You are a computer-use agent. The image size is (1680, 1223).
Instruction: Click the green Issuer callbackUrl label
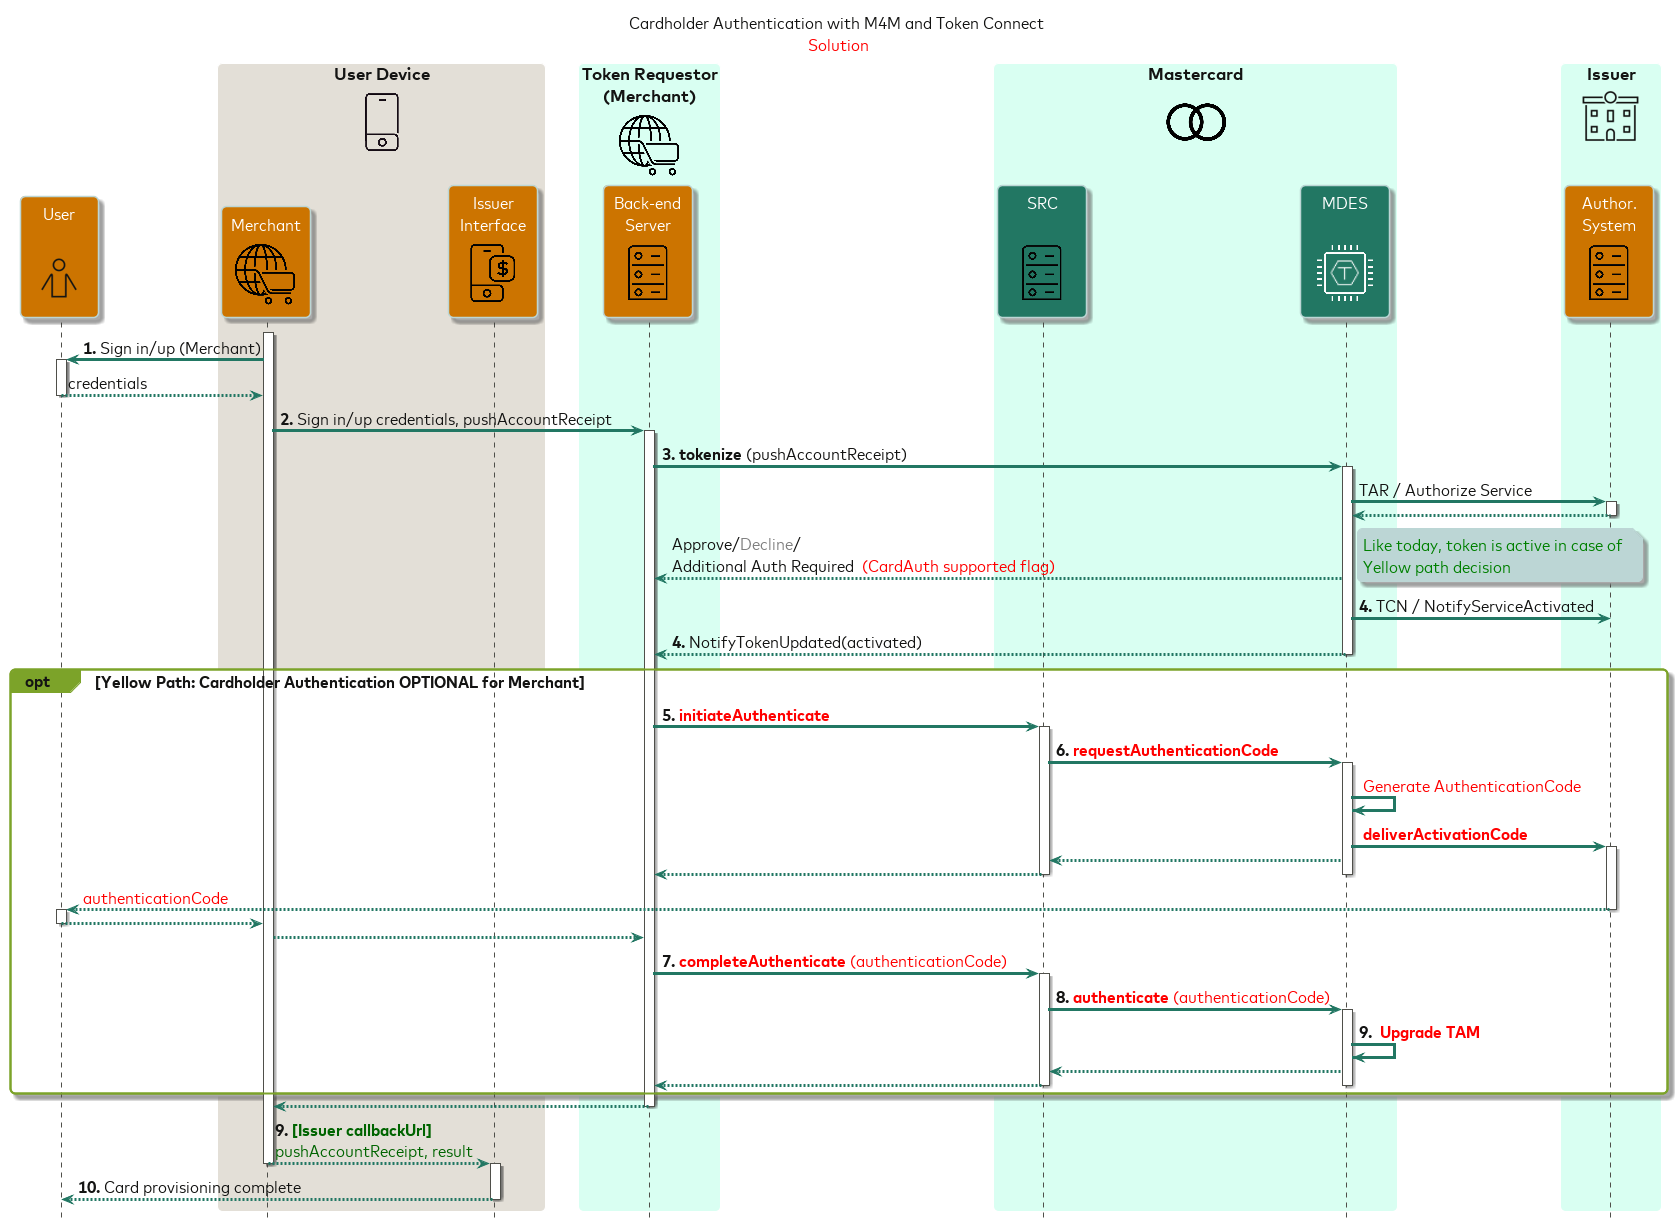(x=361, y=1131)
